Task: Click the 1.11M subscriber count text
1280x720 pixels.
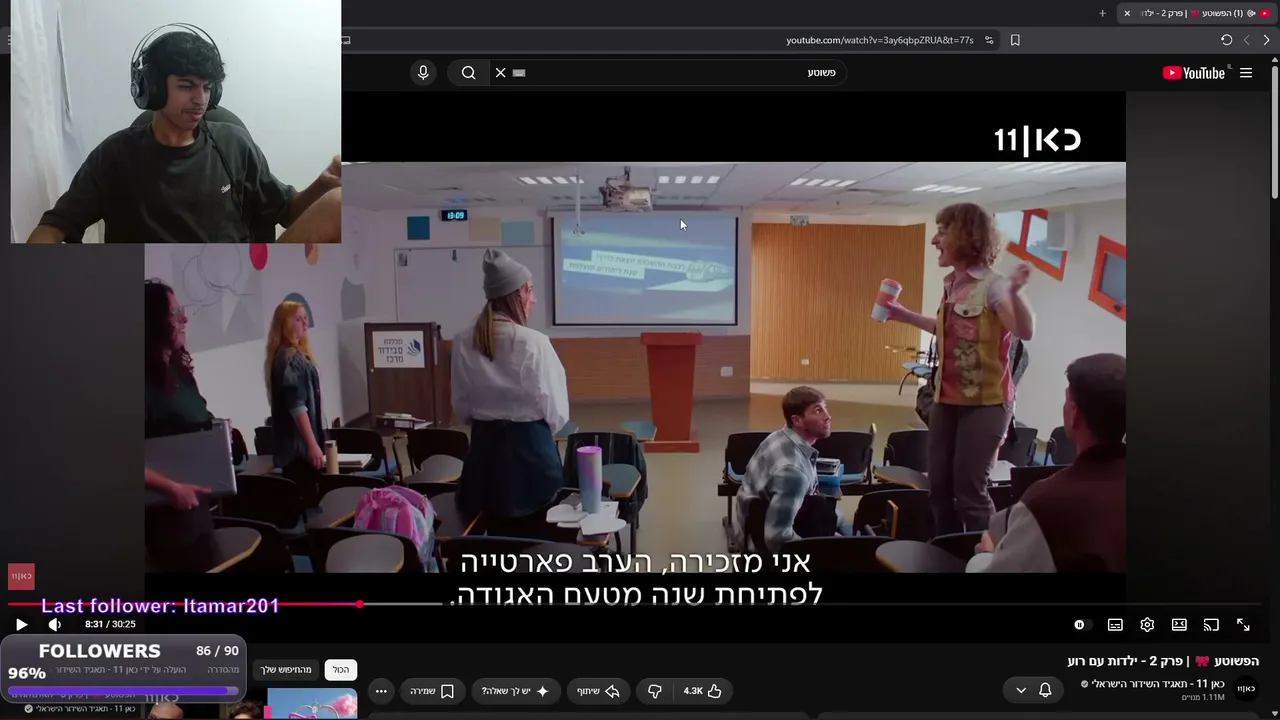Action: click(x=1203, y=698)
